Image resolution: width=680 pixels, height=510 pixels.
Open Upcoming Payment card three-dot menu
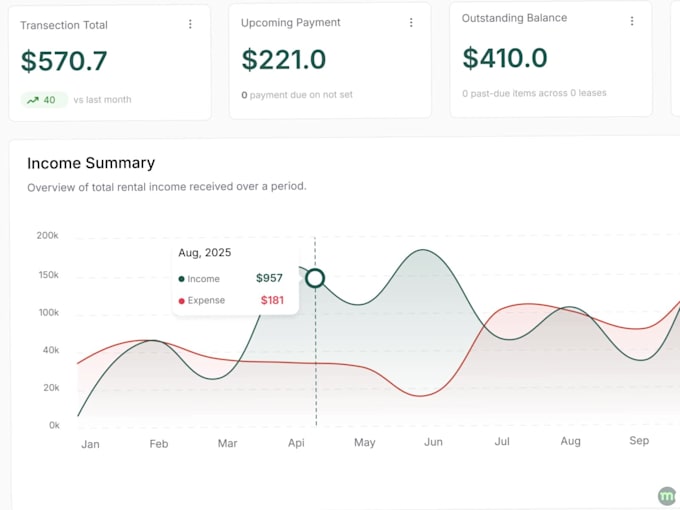(411, 23)
